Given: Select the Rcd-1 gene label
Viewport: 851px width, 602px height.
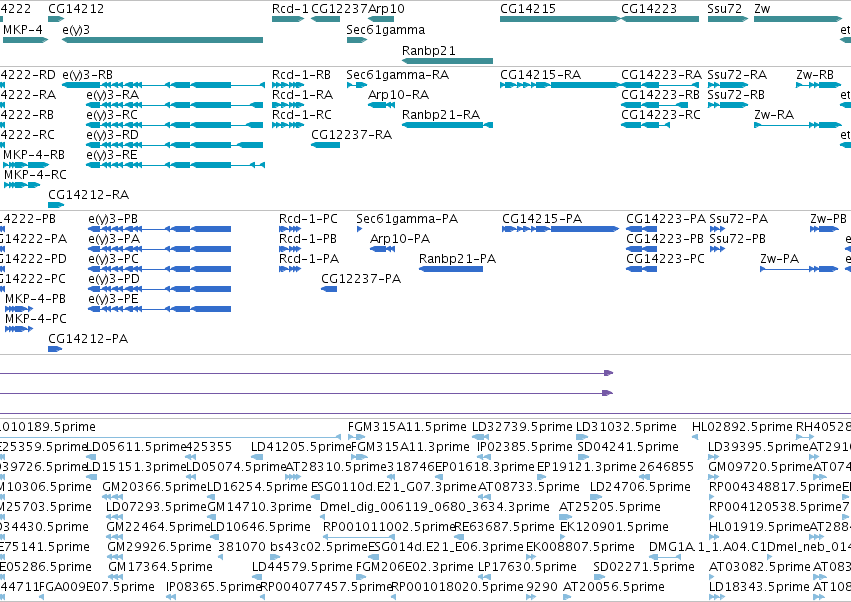Looking at the screenshot, I should 290,9.
